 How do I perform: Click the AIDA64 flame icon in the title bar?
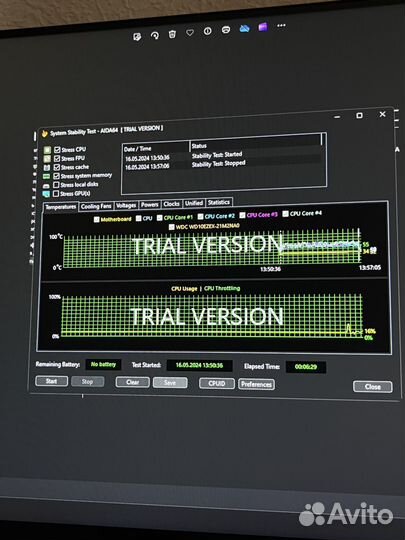click(44, 134)
